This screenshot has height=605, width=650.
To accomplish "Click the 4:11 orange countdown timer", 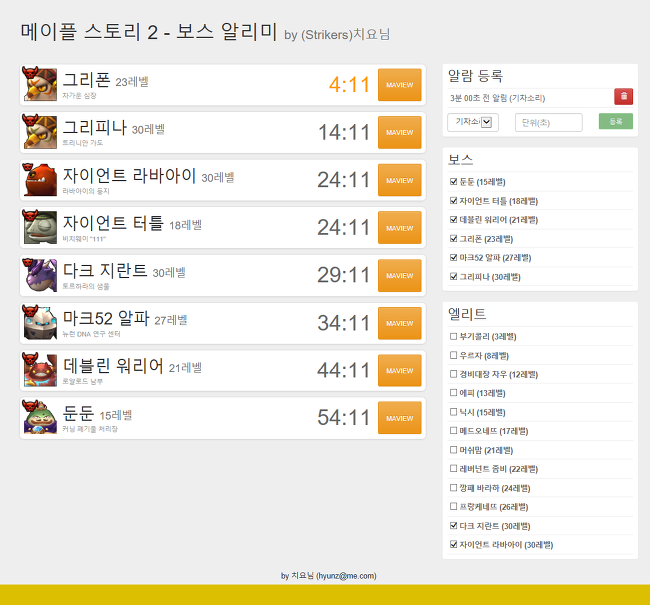I will pos(349,85).
